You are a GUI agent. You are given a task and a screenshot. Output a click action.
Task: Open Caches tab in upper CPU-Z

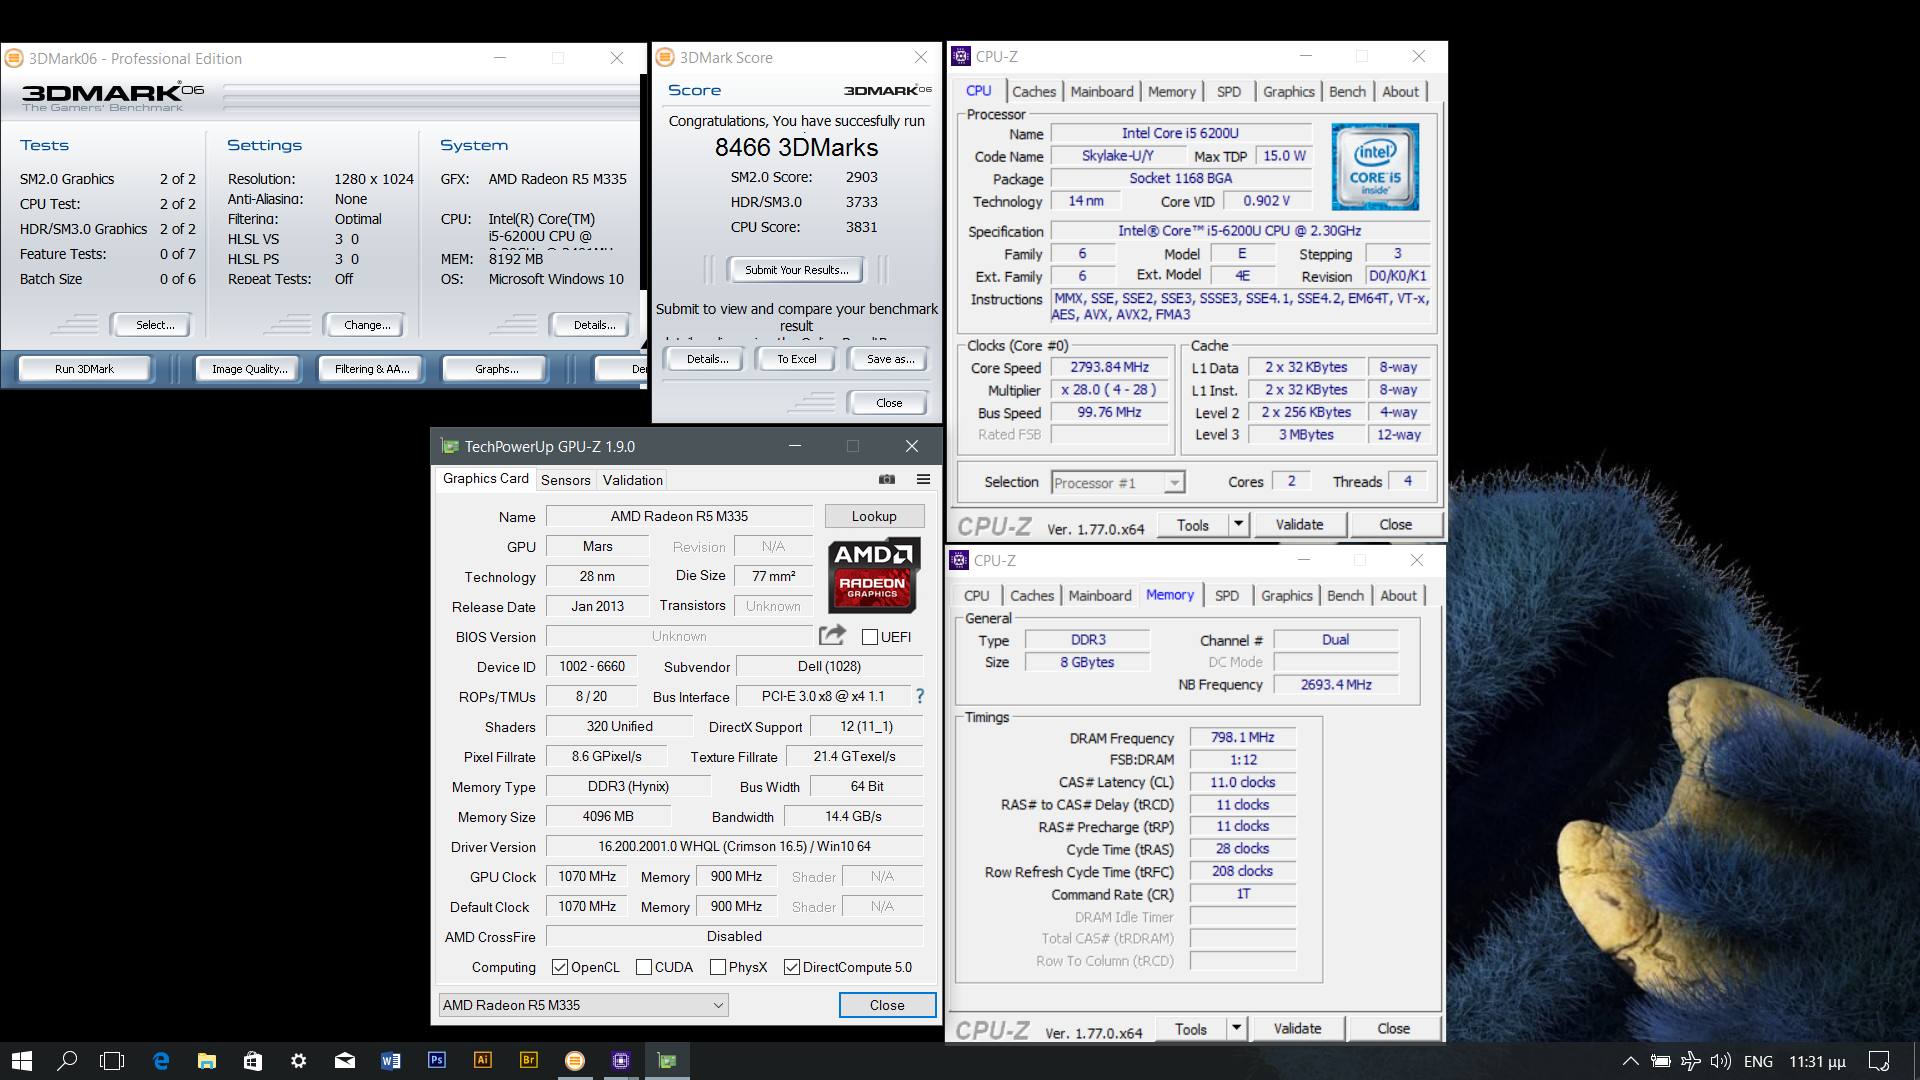tap(1034, 91)
